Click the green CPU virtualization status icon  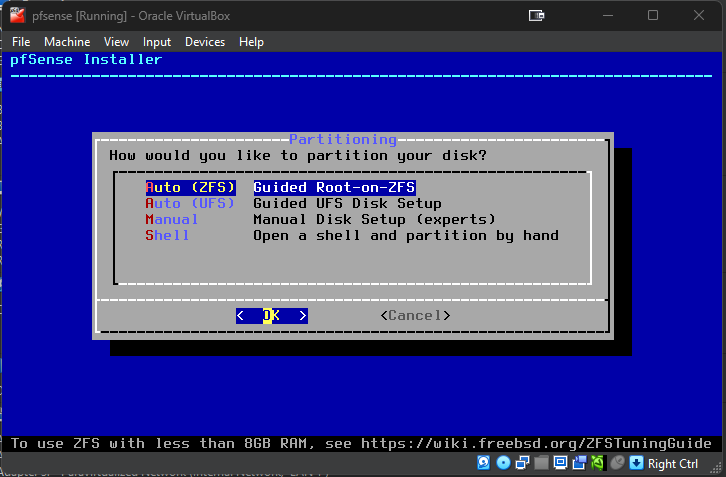pos(598,463)
